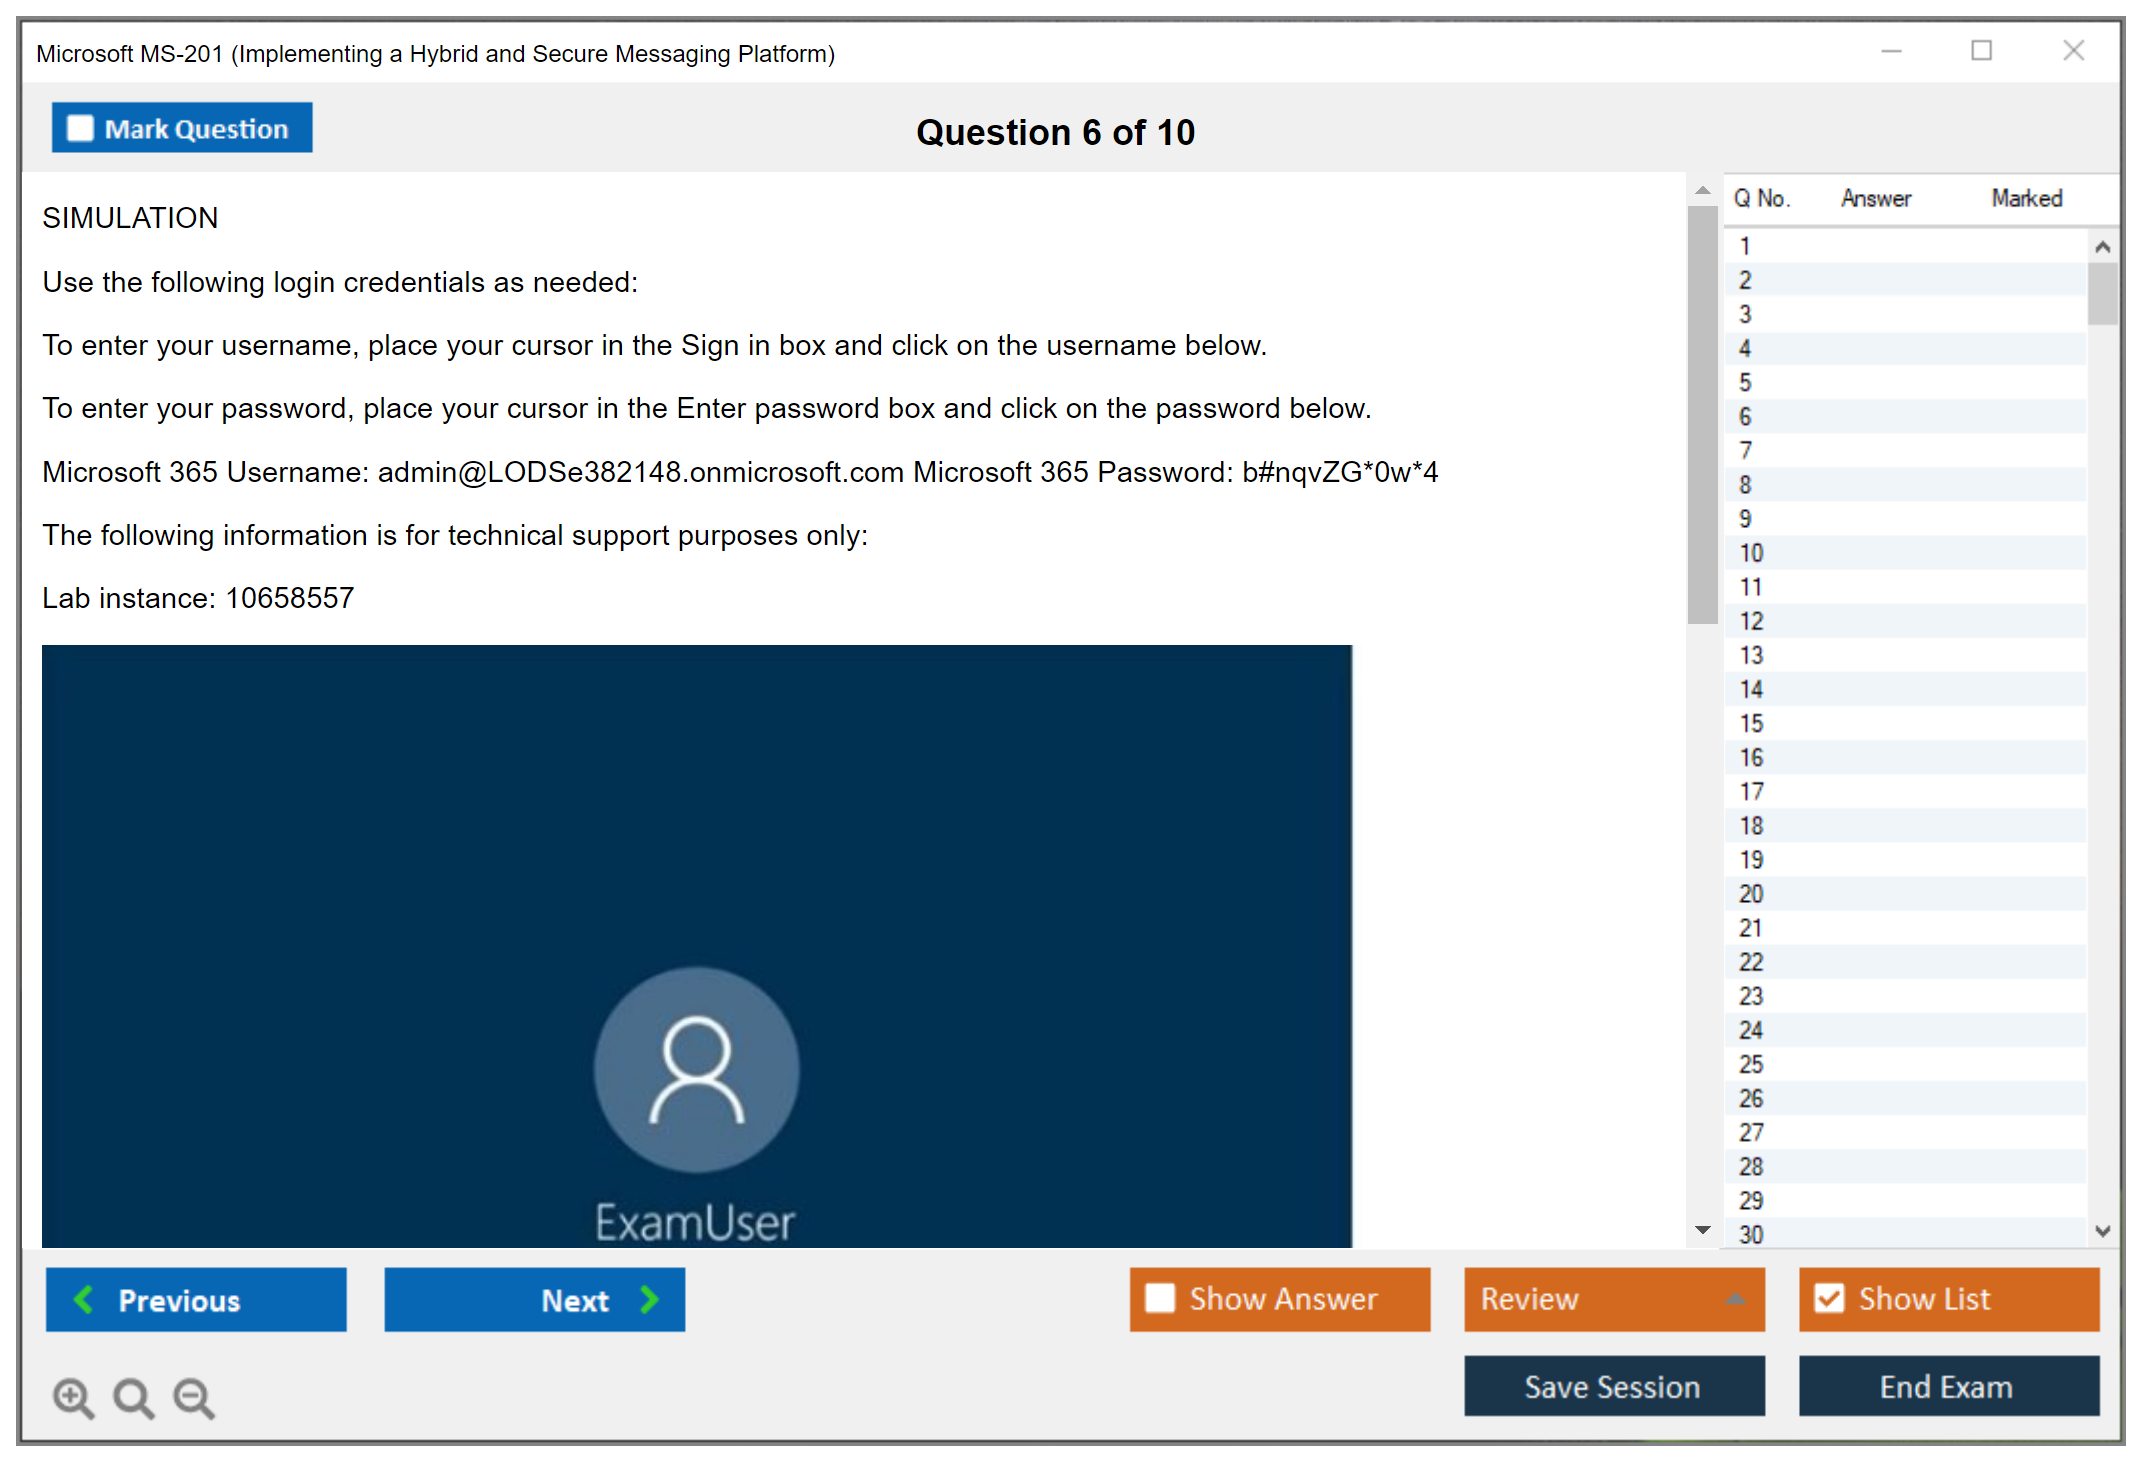Image resolution: width=2150 pixels, height=1470 pixels.
Task: Select question 25 in the list
Action: point(1751,1064)
